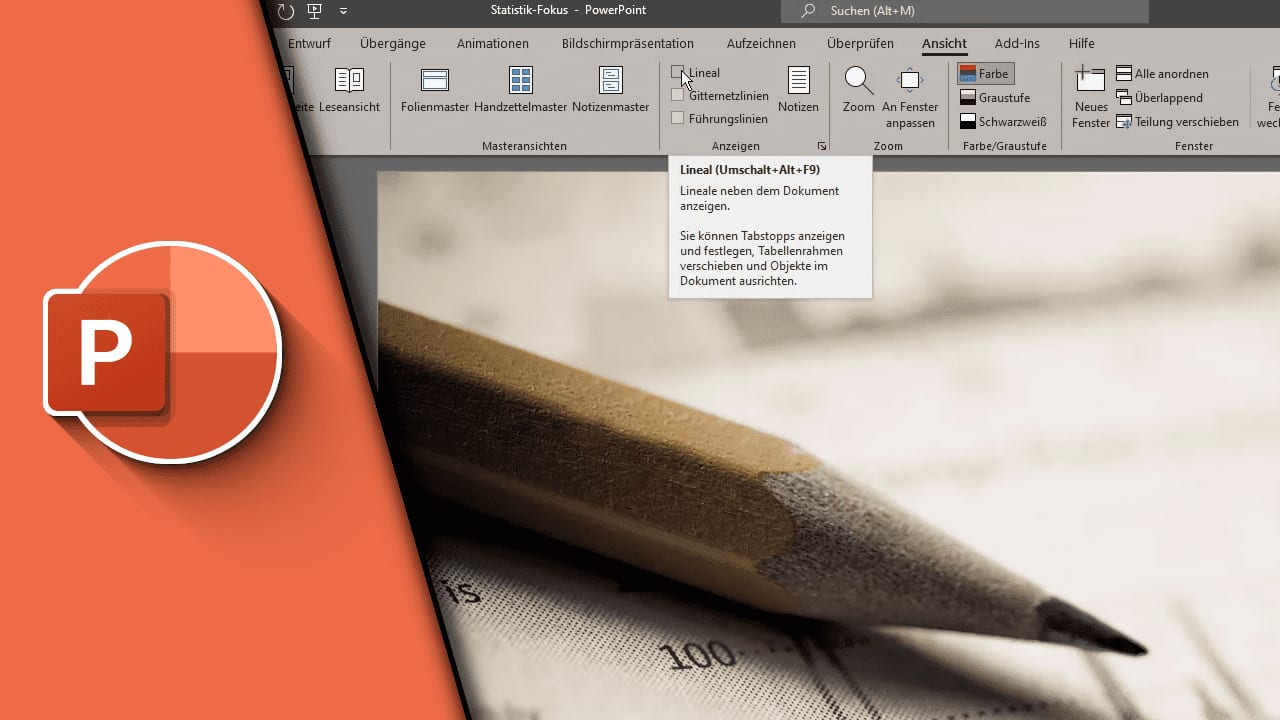Open a Neues Fenster
The width and height of the screenshot is (1280, 720).
click(x=1091, y=98)
